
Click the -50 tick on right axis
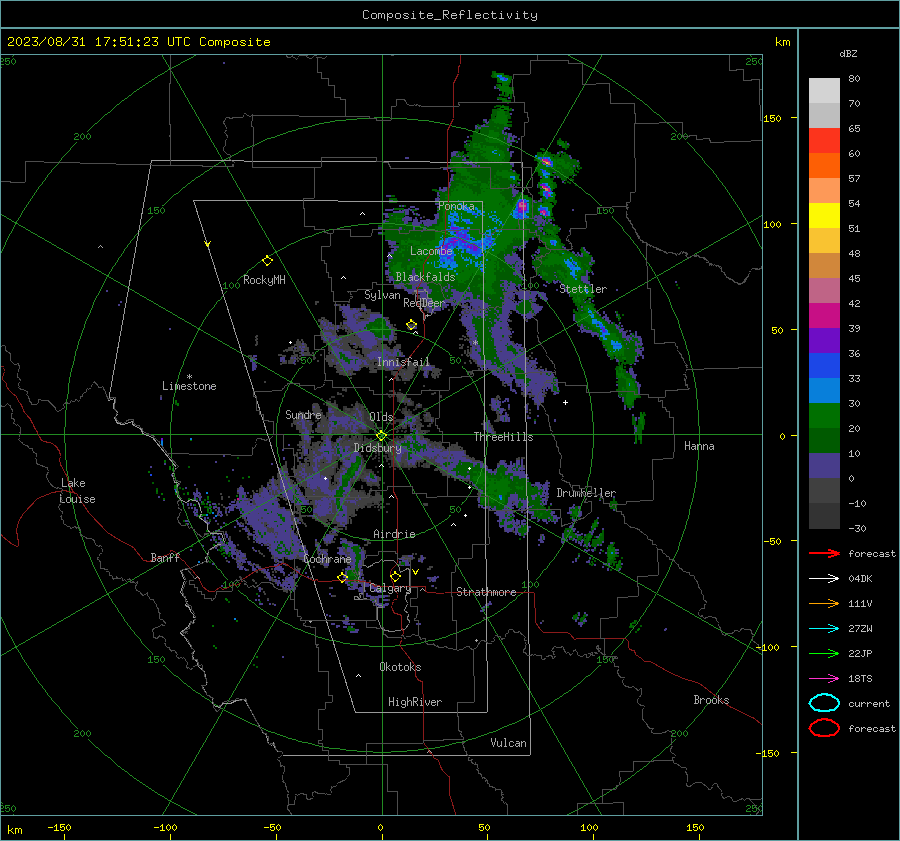pyautogui.click(x=773, y=541)
